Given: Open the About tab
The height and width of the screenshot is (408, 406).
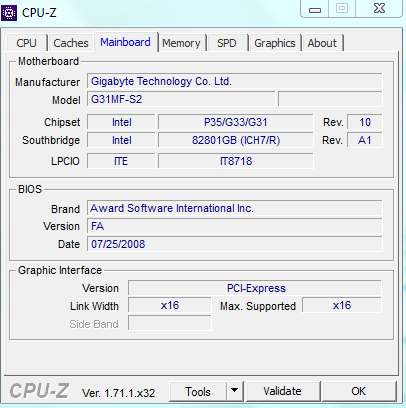Looking at the screenshot, I should 322,43.
